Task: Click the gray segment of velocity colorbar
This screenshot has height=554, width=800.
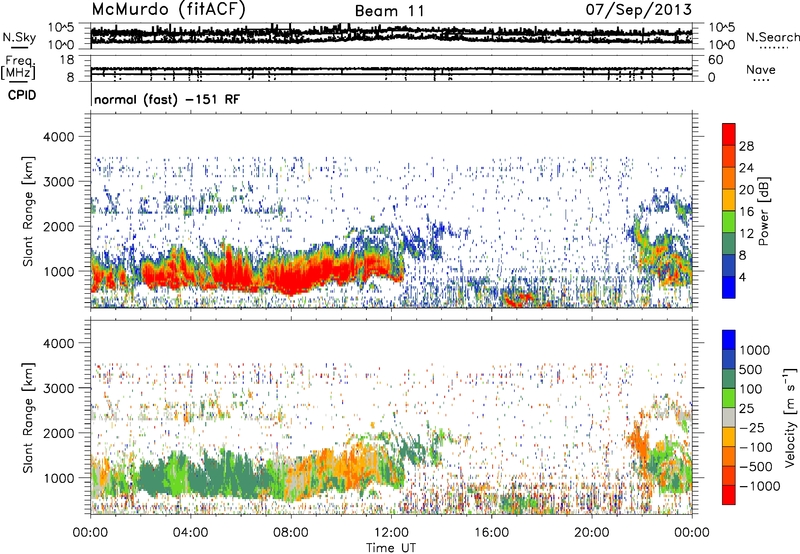Action: pyautogui.click(x=729, y=417)
